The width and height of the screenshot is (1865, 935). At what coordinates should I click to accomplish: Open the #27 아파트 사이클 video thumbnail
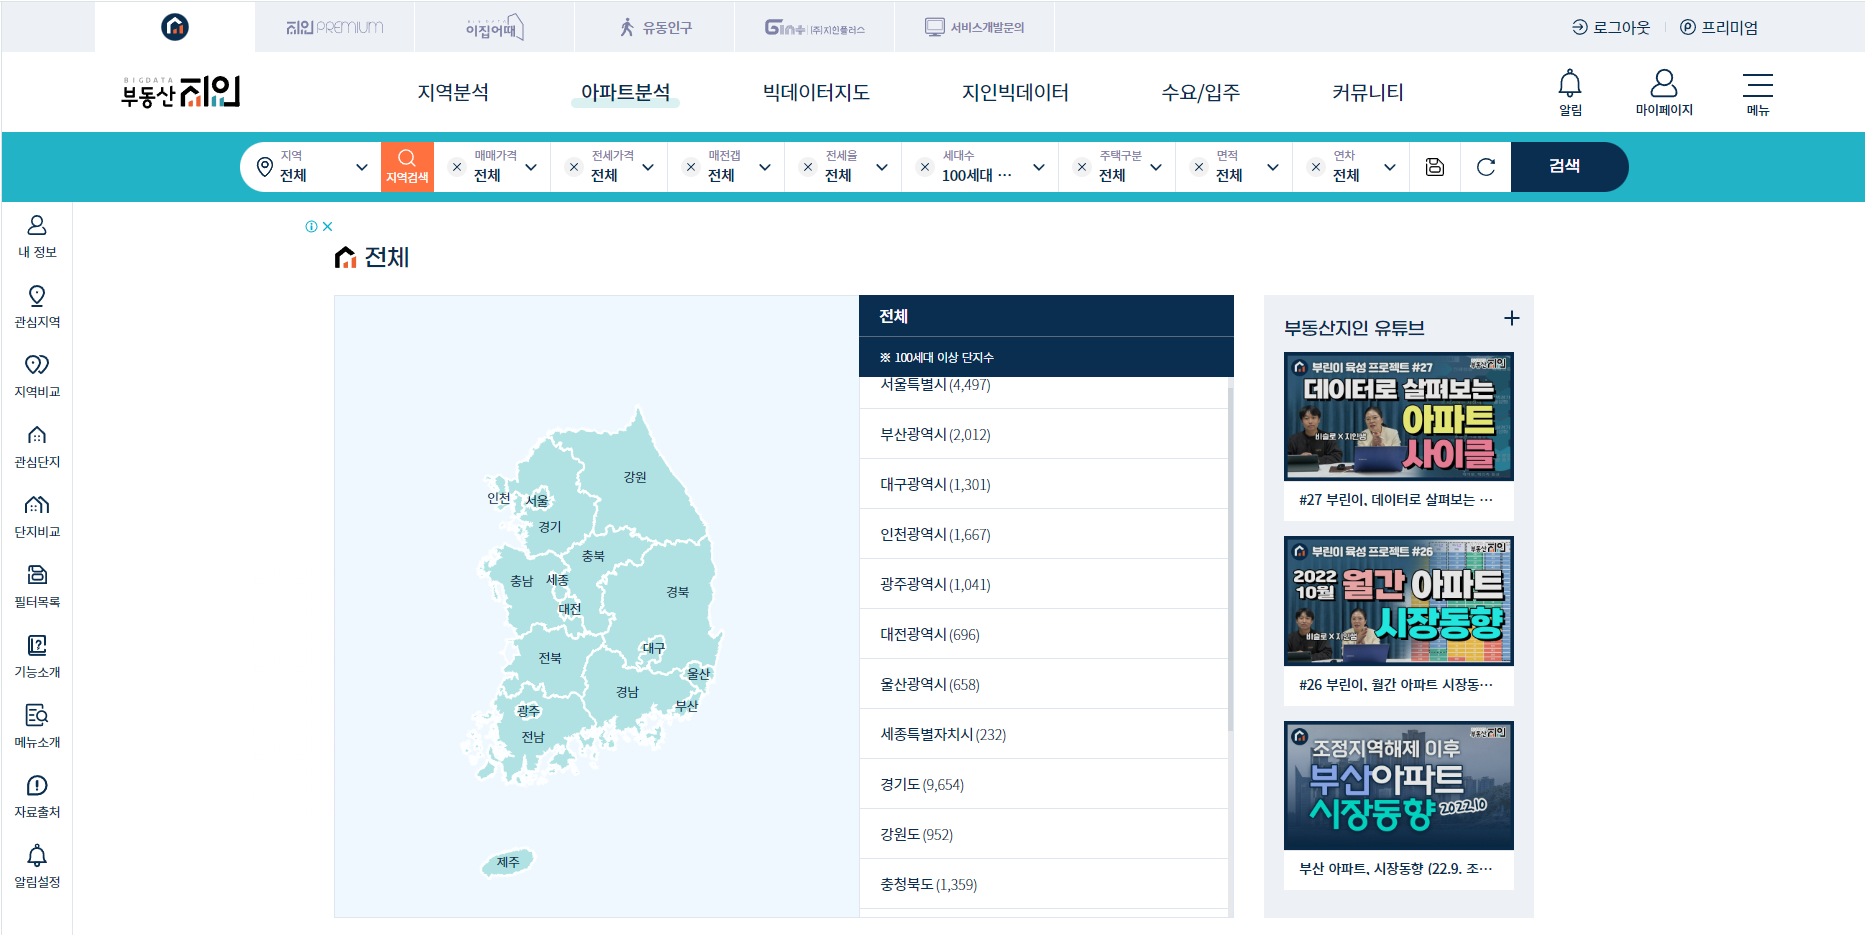(1398, 416)
